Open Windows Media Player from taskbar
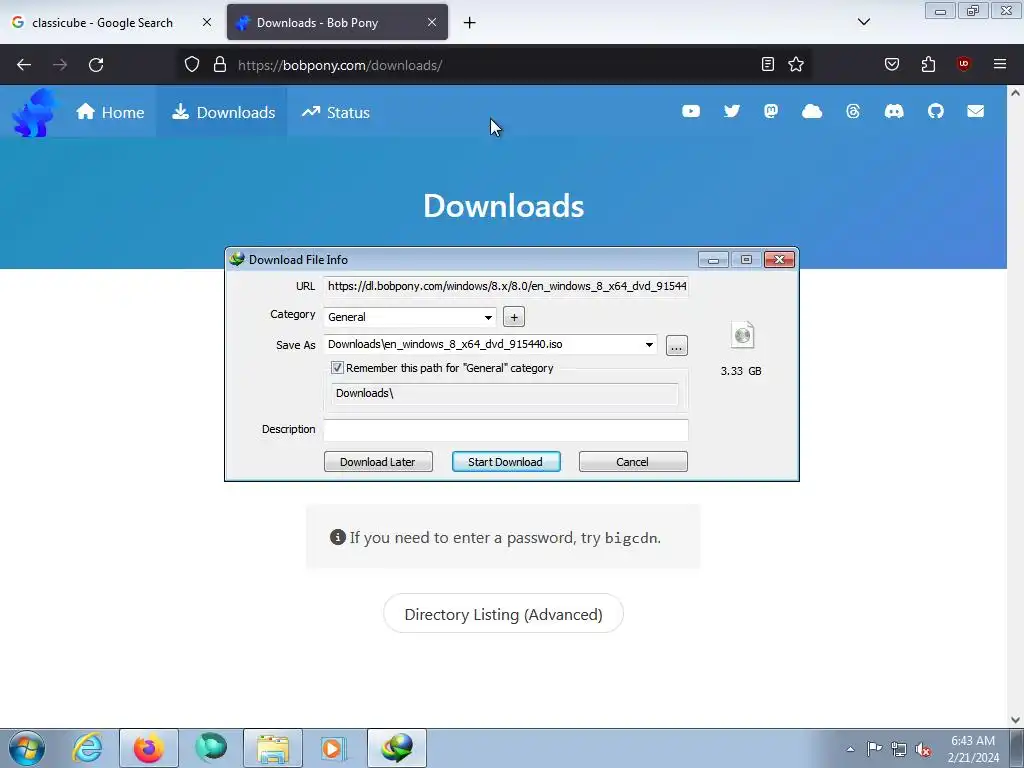 [332, 748]
